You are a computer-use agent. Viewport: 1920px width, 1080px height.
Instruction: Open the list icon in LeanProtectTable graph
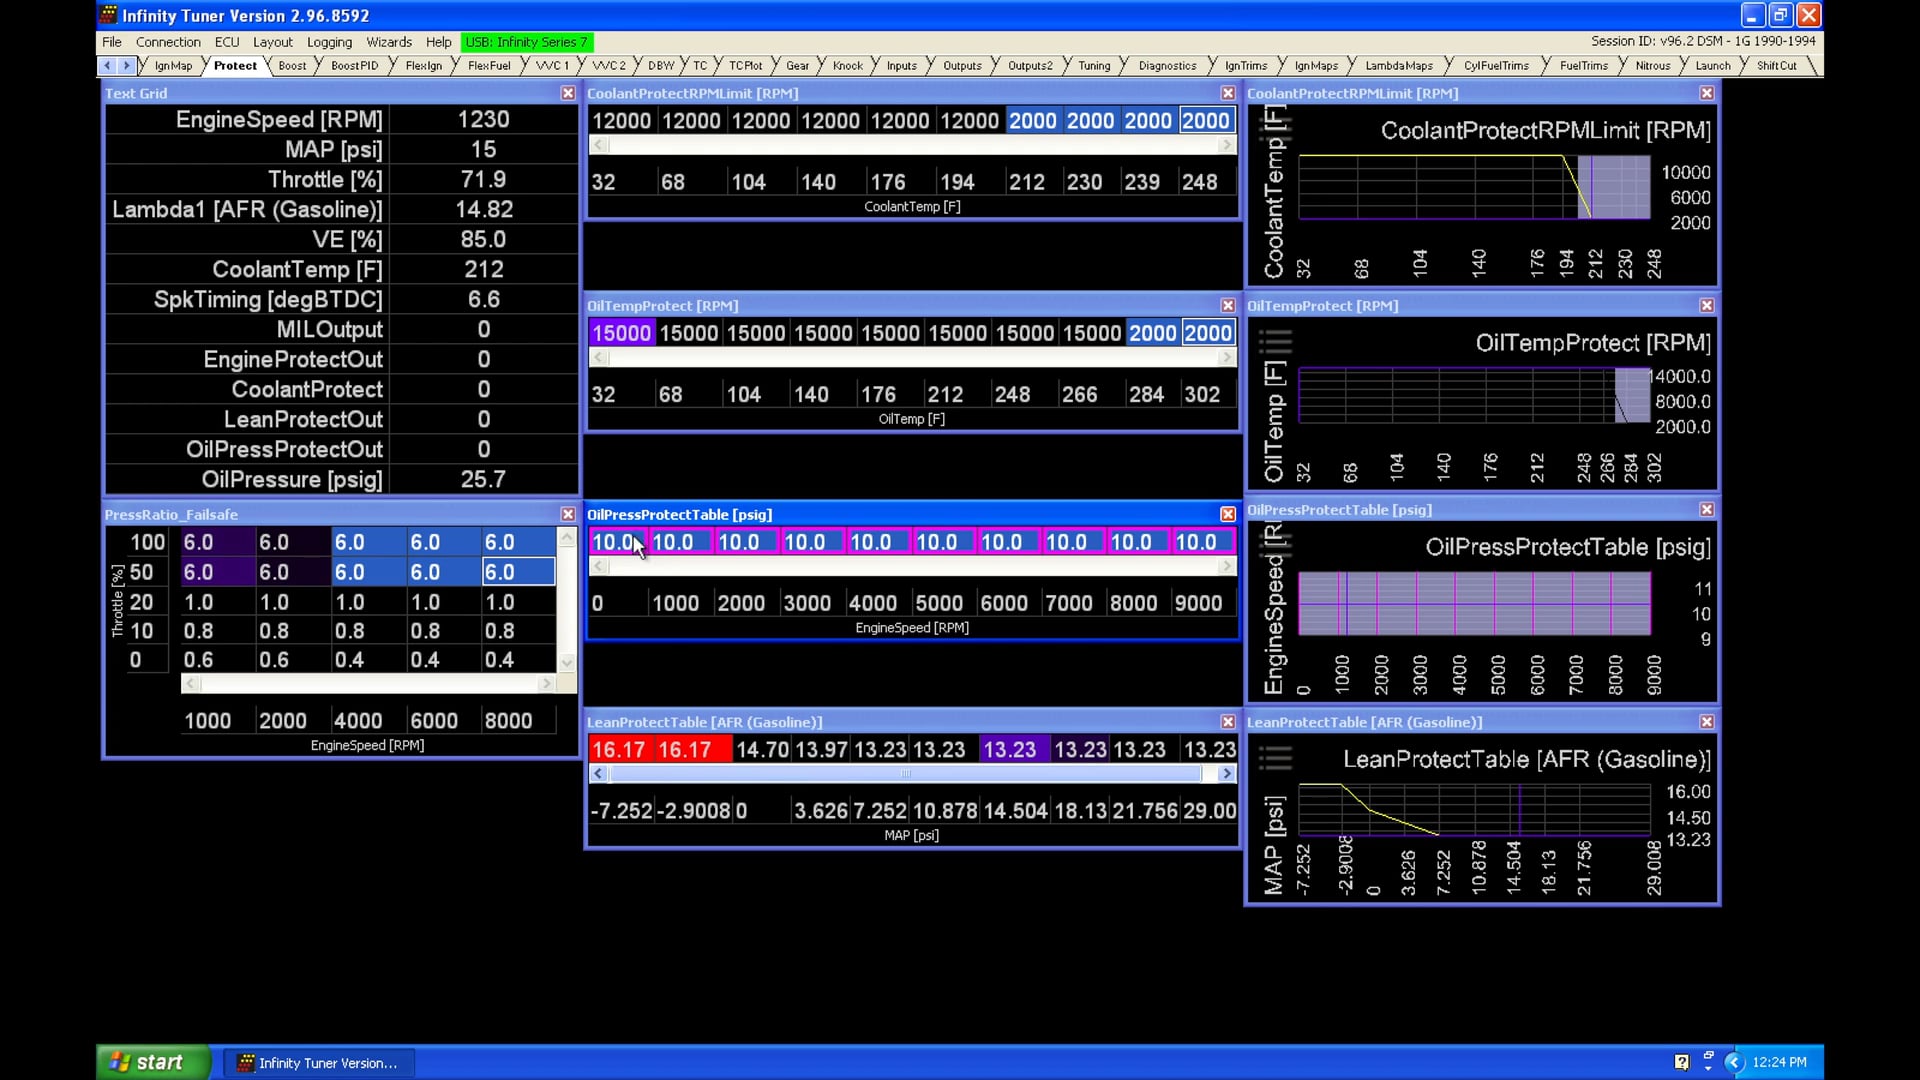[x=1275, y=757]
